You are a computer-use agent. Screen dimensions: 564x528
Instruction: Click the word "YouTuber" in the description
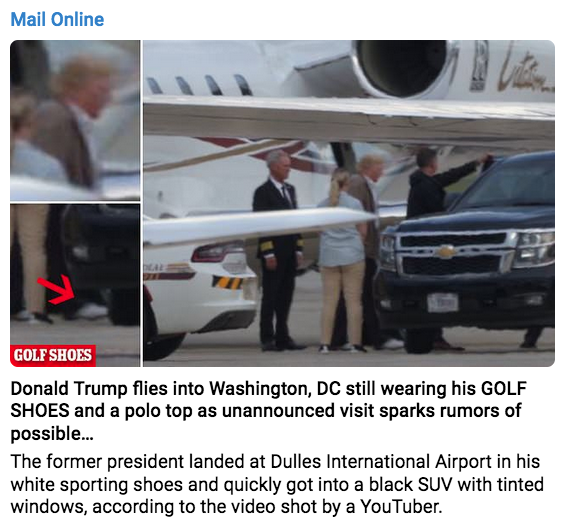[x=401, y=506]
